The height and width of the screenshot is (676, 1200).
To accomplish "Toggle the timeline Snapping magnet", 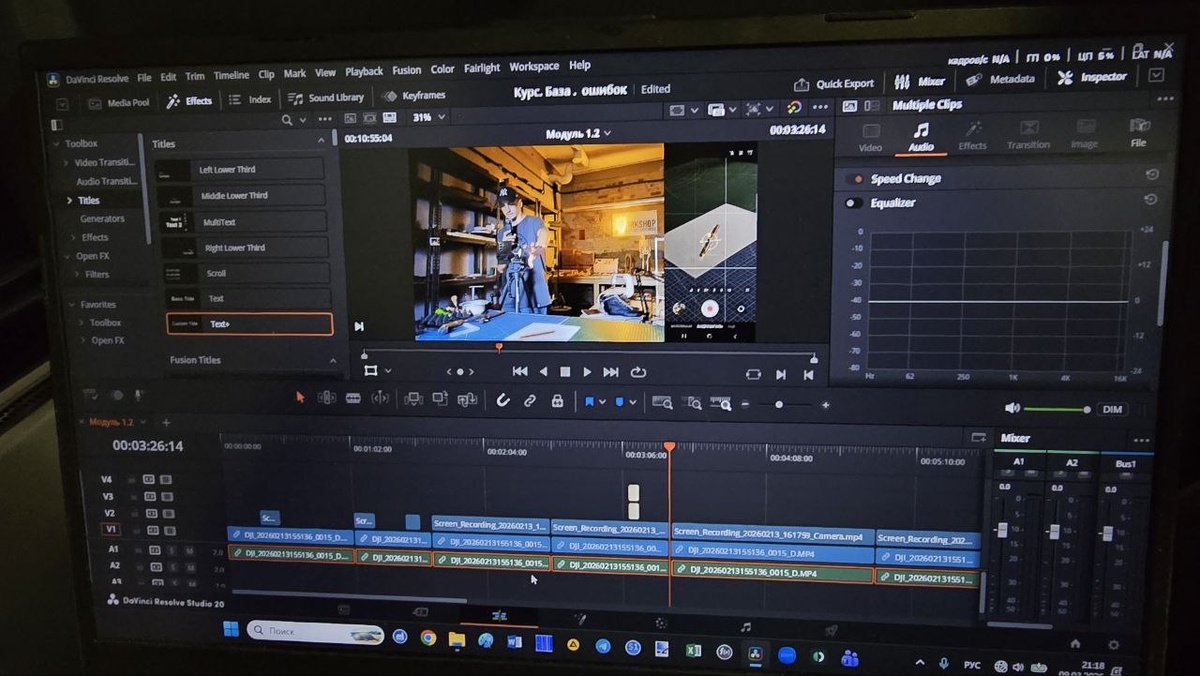I will [x=503, y=400].
